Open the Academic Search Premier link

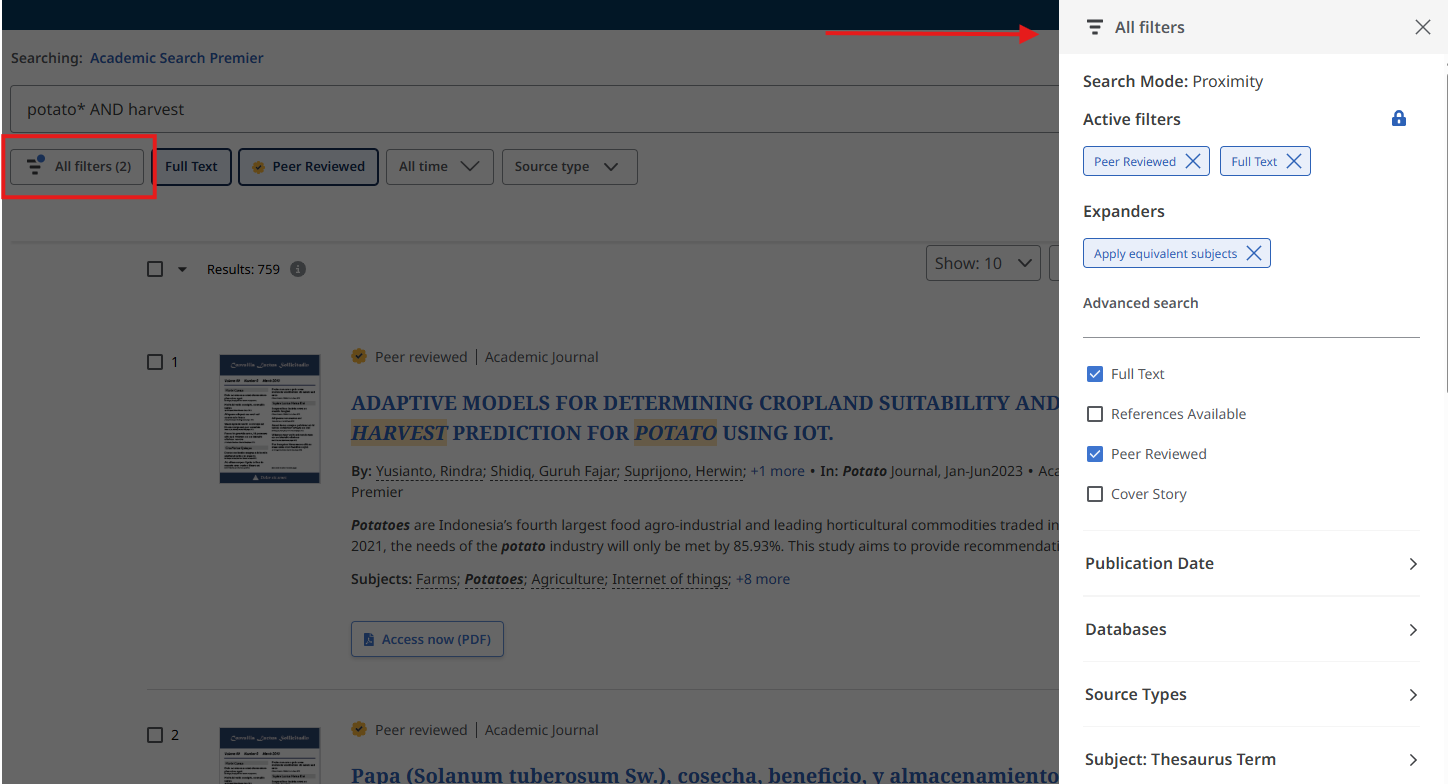point(177,58)
